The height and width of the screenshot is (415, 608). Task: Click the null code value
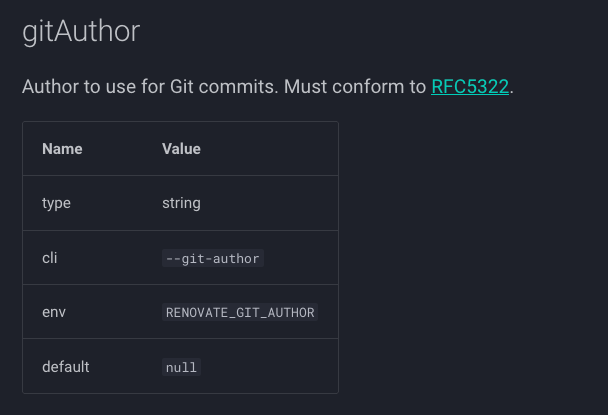(181, 367)
